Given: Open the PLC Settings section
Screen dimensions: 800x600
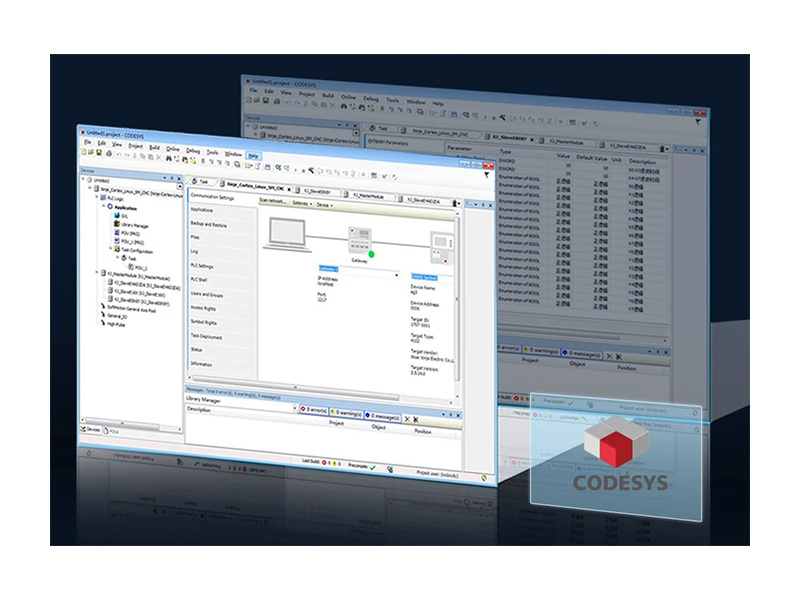Looking at the screenshot, I should coord(202,266).
